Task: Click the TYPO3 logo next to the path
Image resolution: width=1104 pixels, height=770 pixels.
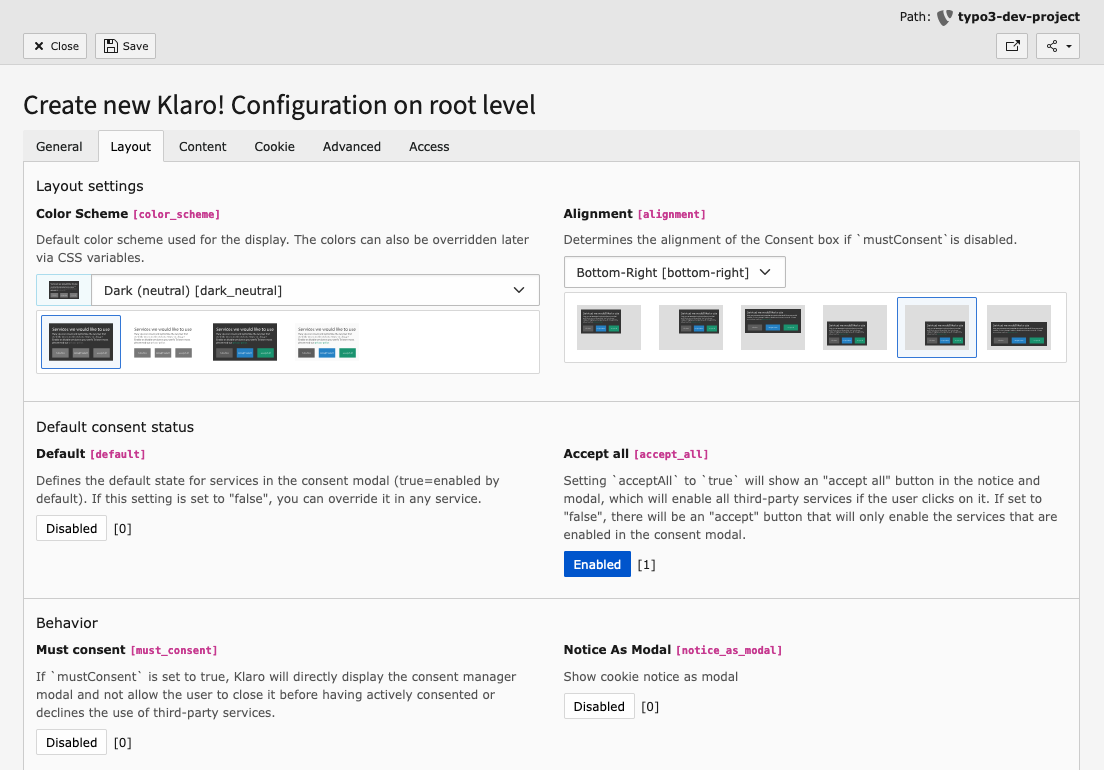Action: 945,17
